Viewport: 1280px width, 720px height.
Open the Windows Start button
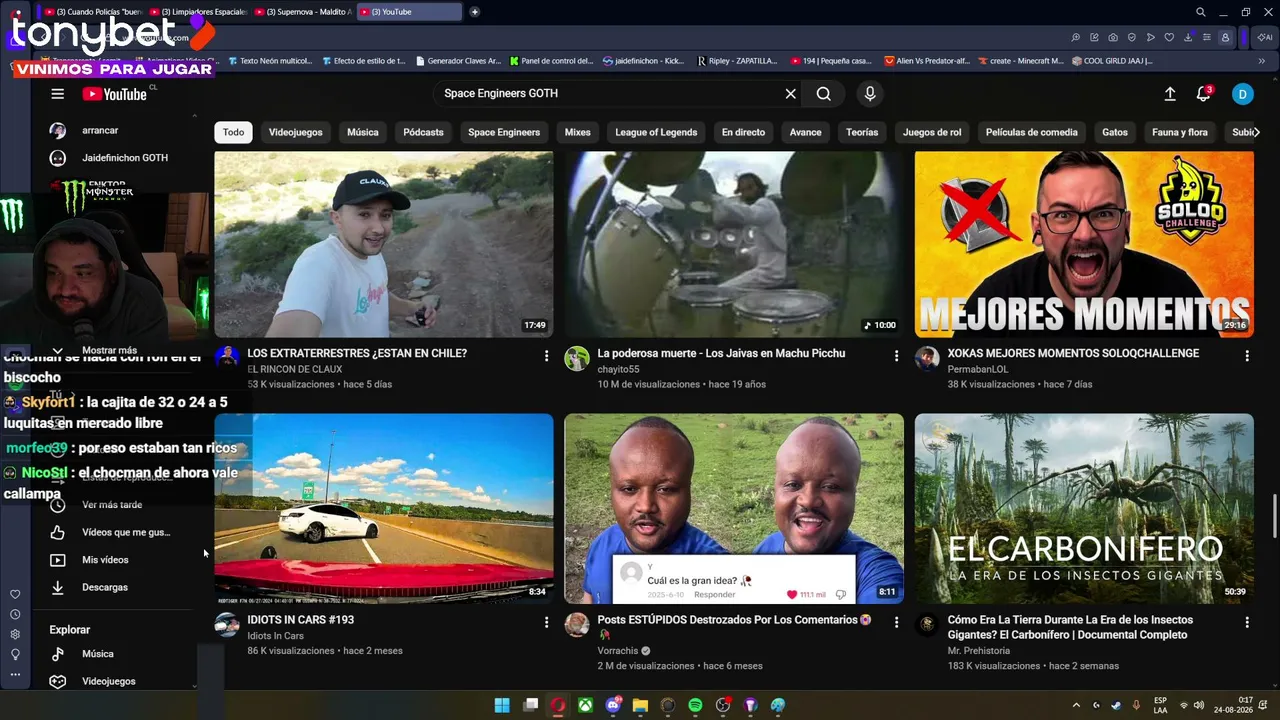click(502, 705)
